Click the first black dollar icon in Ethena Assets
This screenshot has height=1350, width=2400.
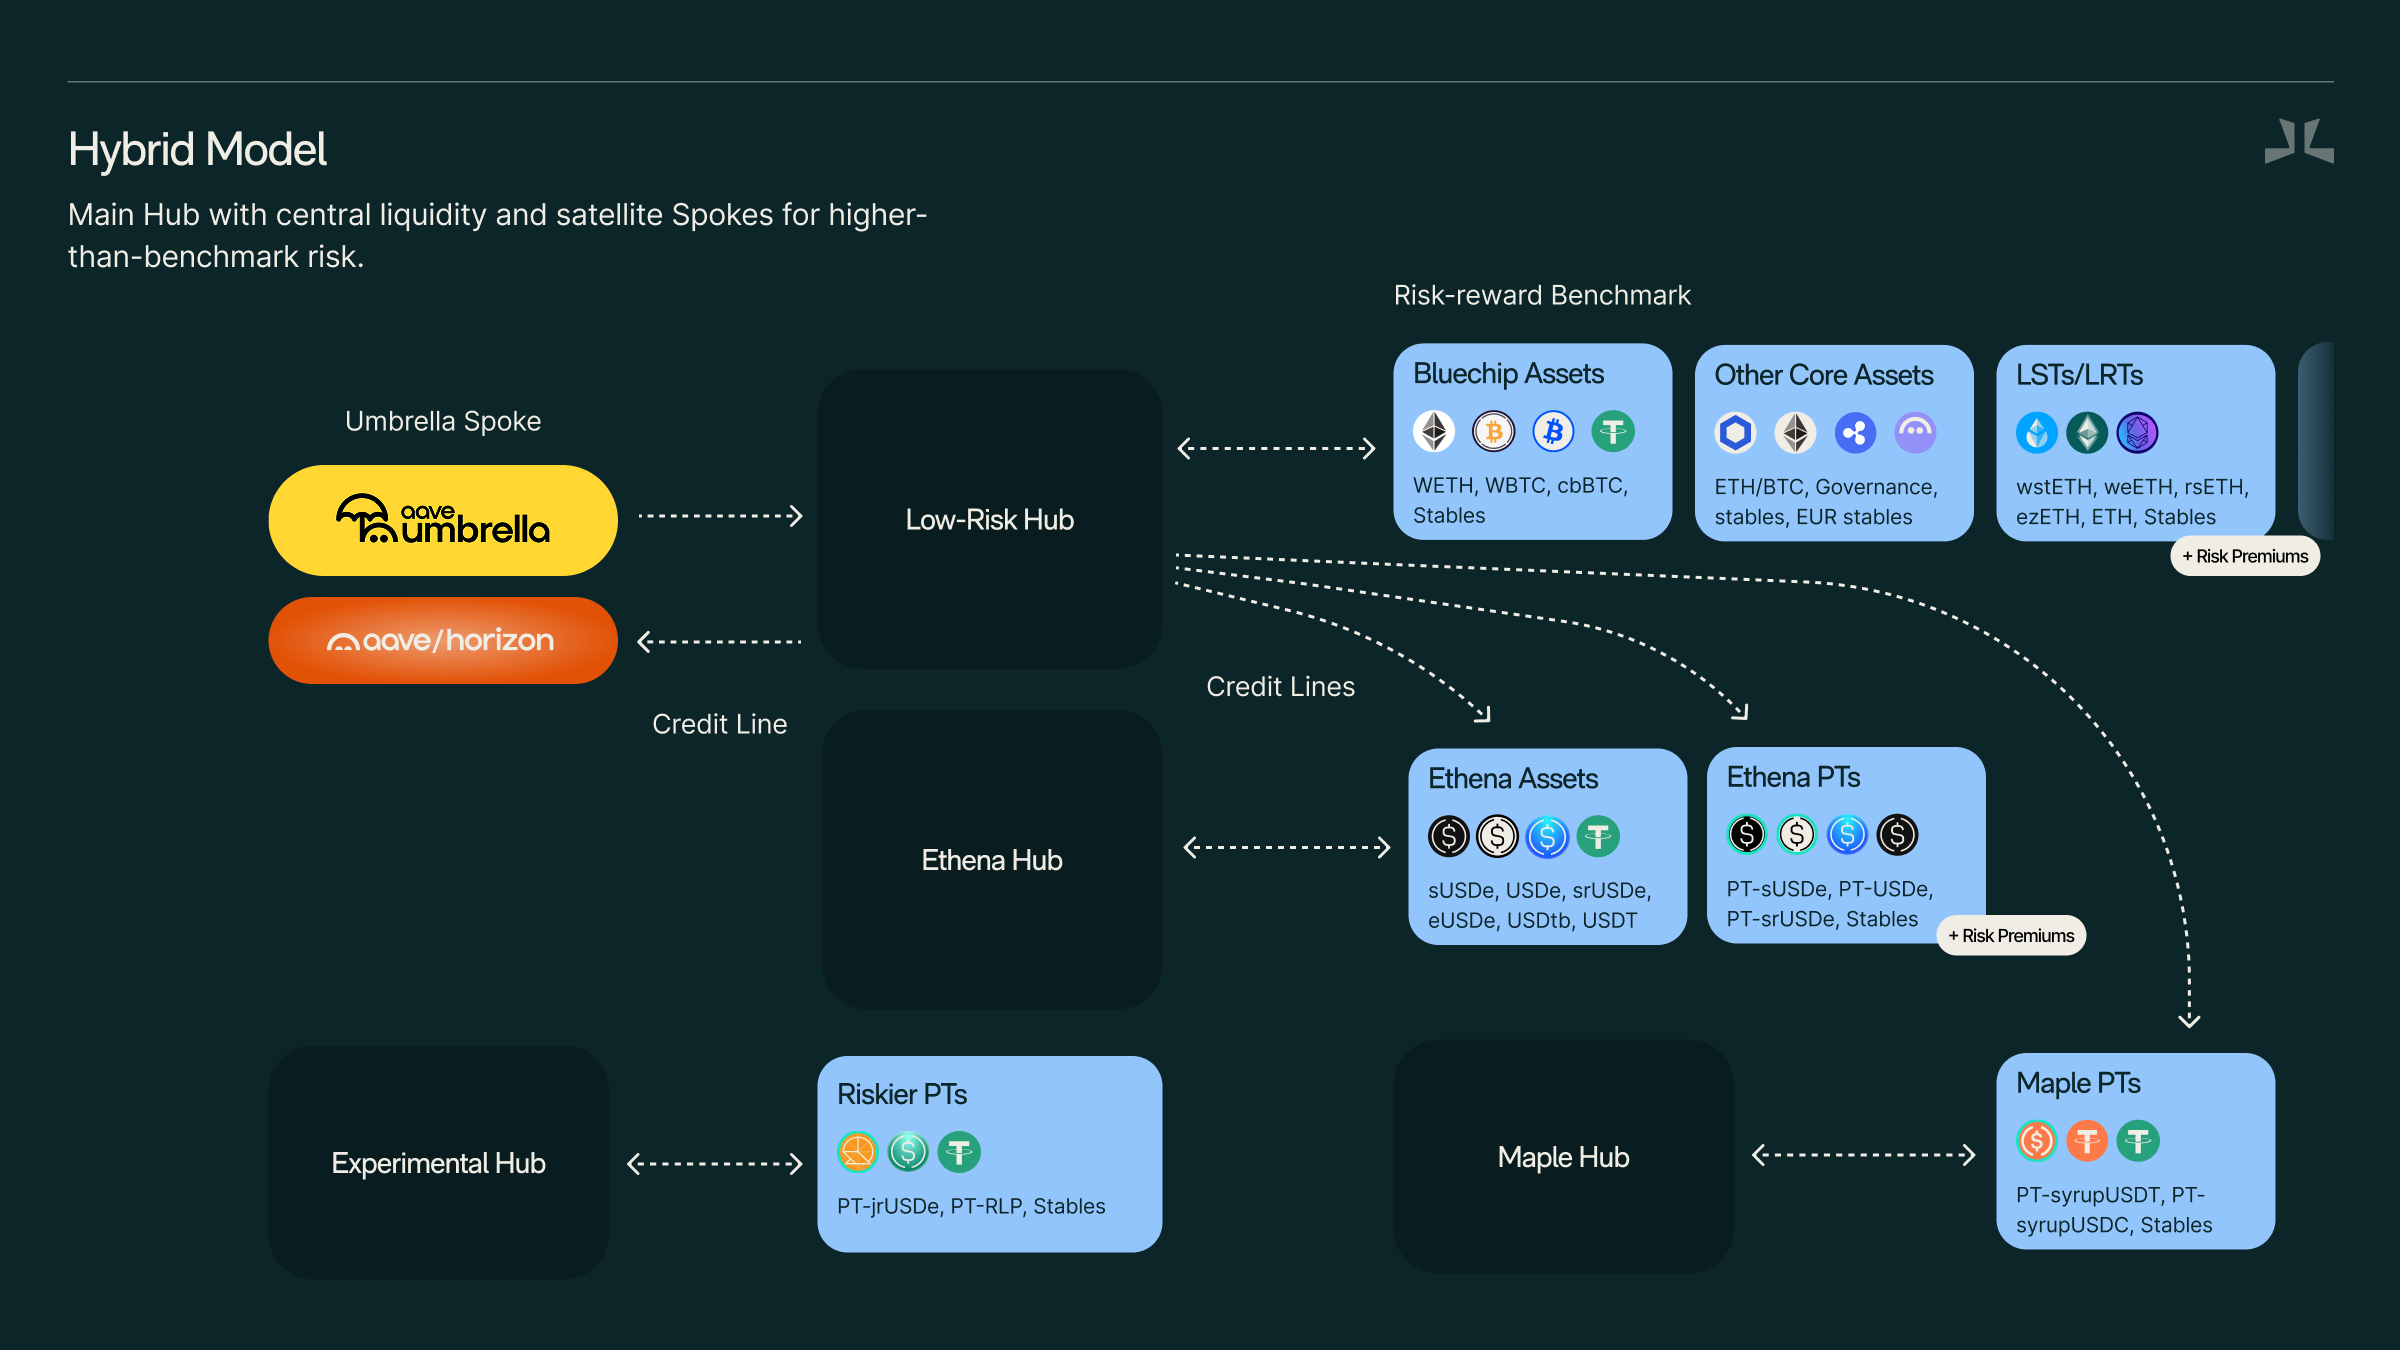[1448, 836]
